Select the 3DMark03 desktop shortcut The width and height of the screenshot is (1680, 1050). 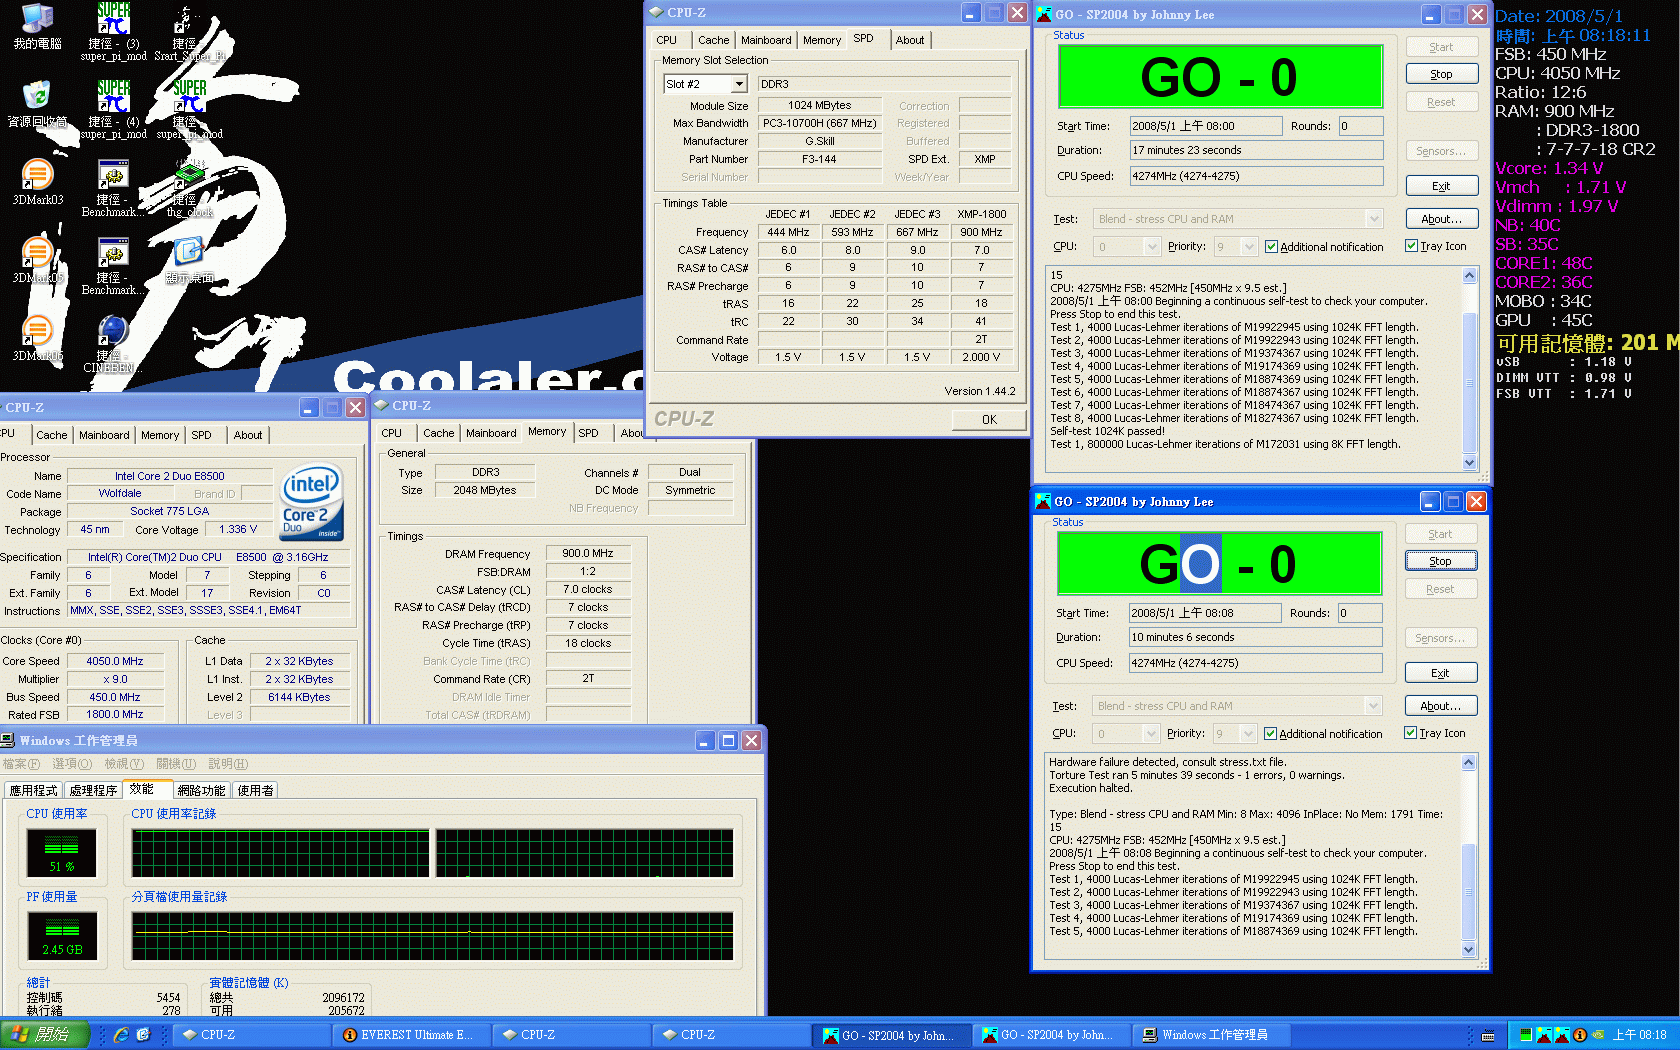tap(37, 174)
